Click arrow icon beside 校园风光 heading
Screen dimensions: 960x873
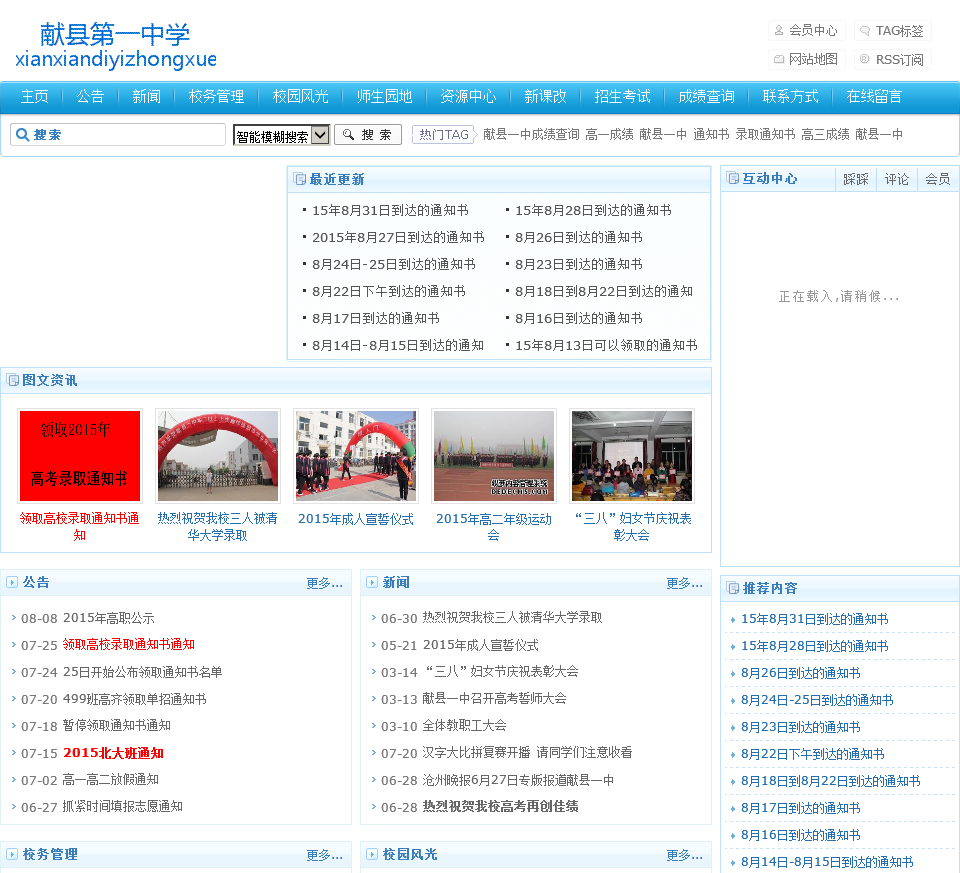click(372, 854)
